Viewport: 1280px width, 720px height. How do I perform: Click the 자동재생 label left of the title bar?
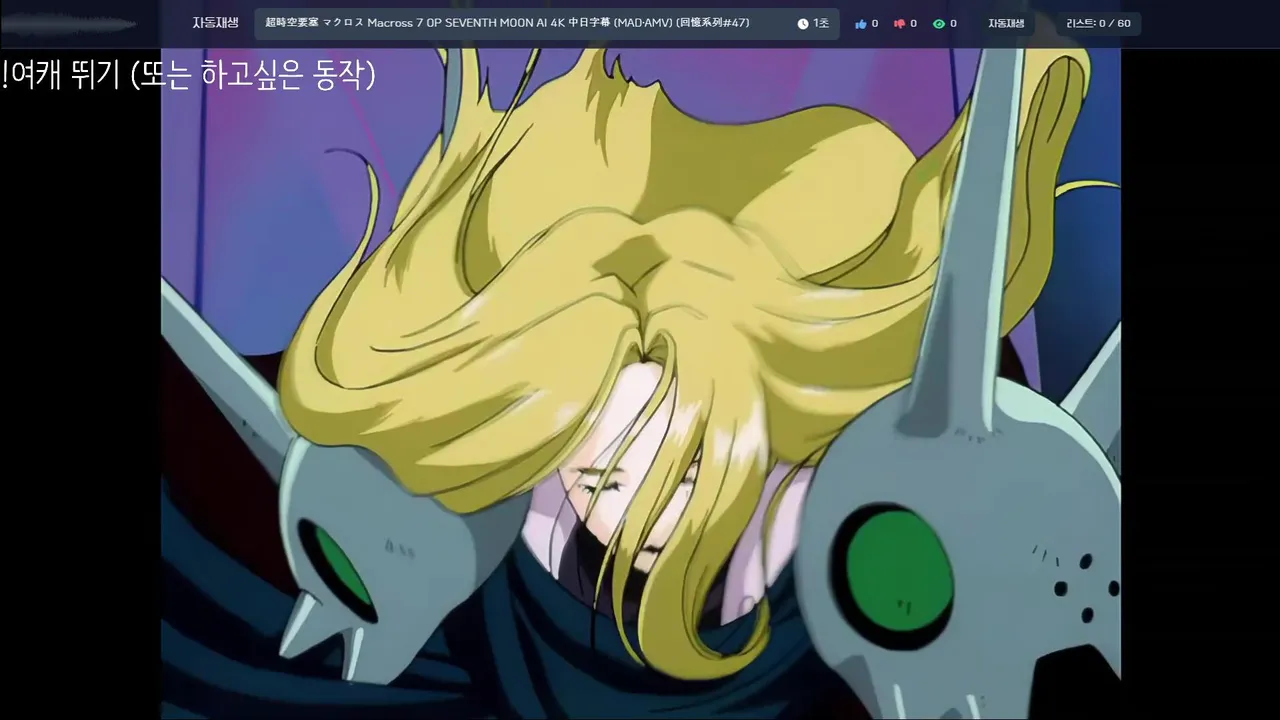click(x=215, y=23)
